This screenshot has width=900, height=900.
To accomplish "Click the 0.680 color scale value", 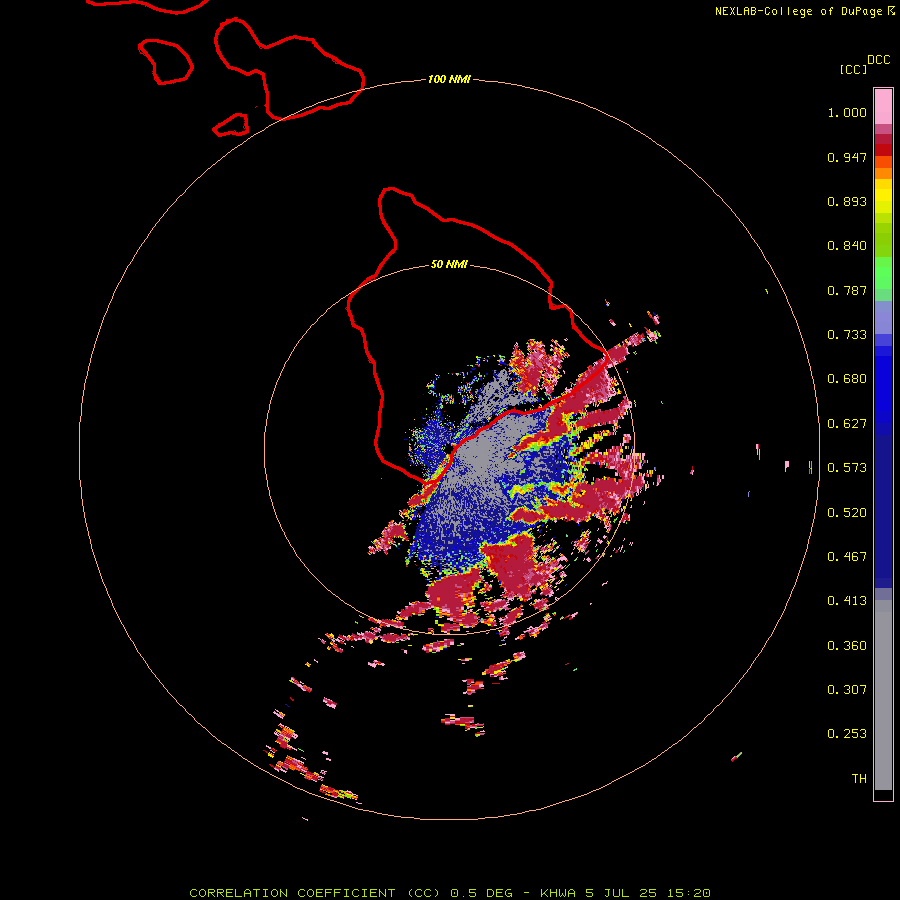I will (x=847, y=379).
